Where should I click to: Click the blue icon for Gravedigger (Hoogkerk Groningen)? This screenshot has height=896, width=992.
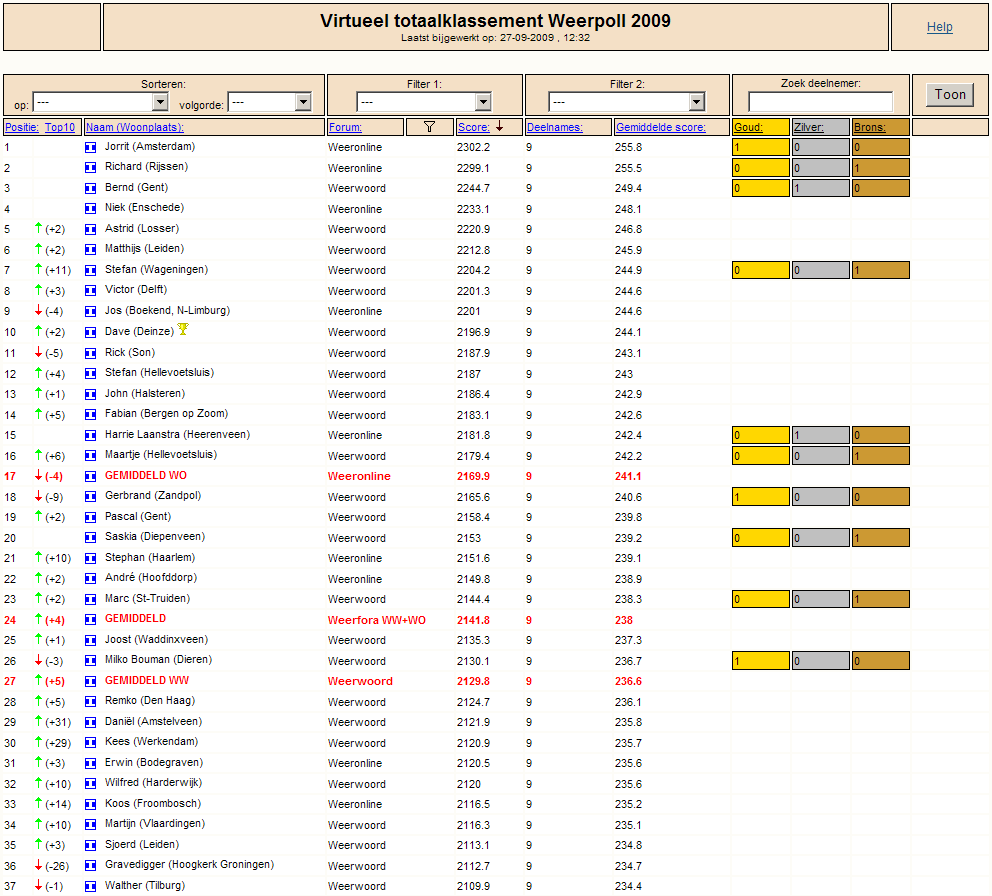pos(90,866)
